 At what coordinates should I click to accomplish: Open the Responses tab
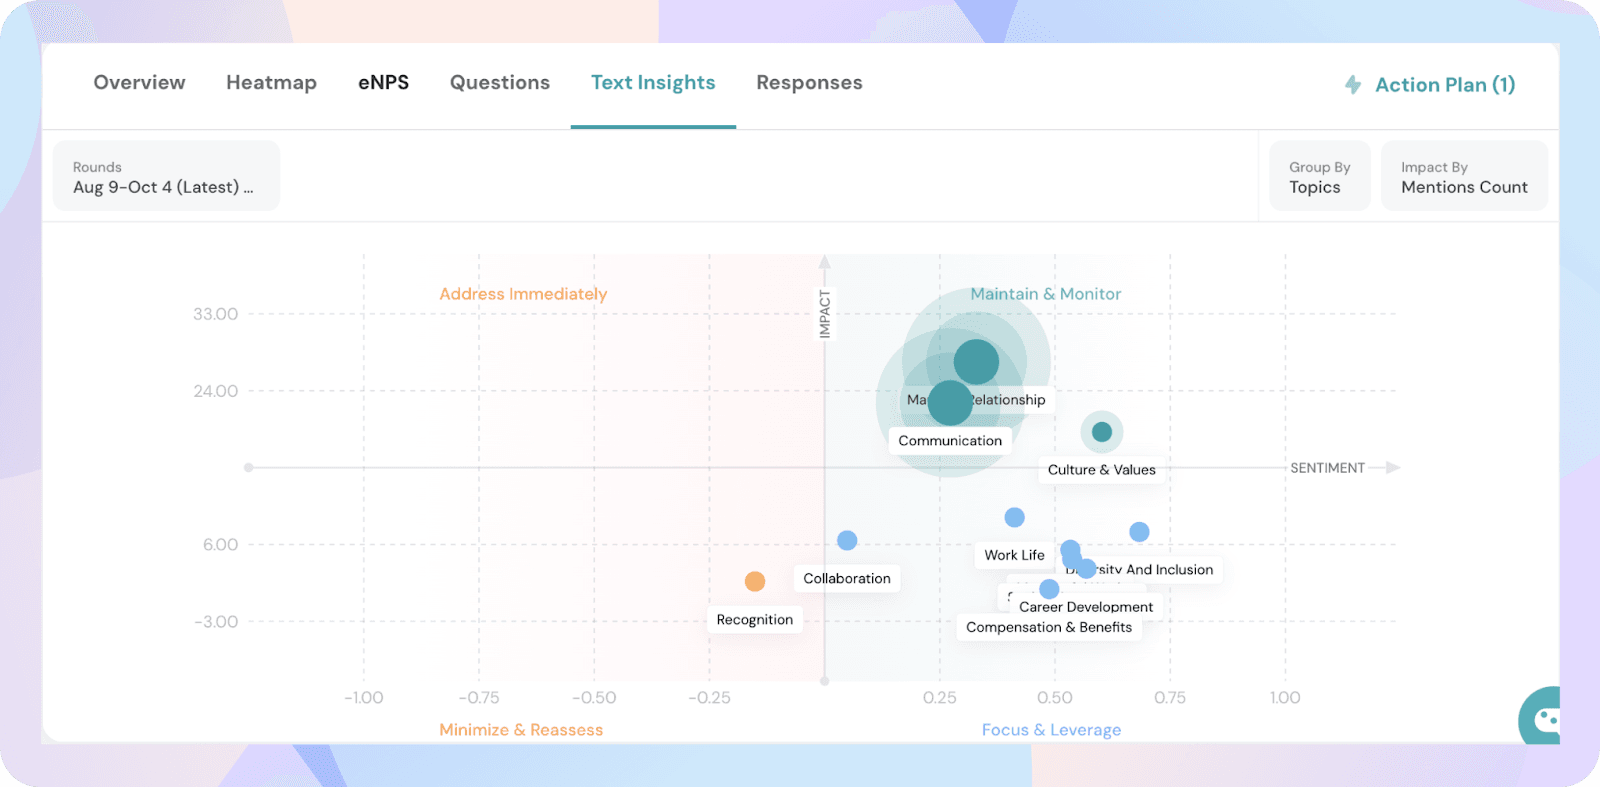point(808,83)
